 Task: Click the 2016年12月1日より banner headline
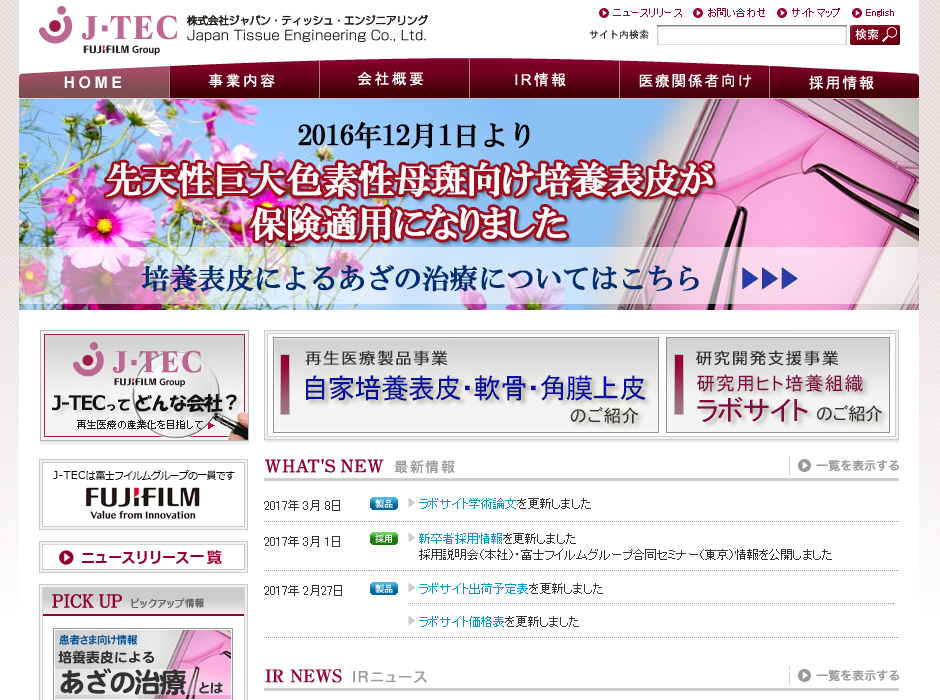tap(415, 135)
